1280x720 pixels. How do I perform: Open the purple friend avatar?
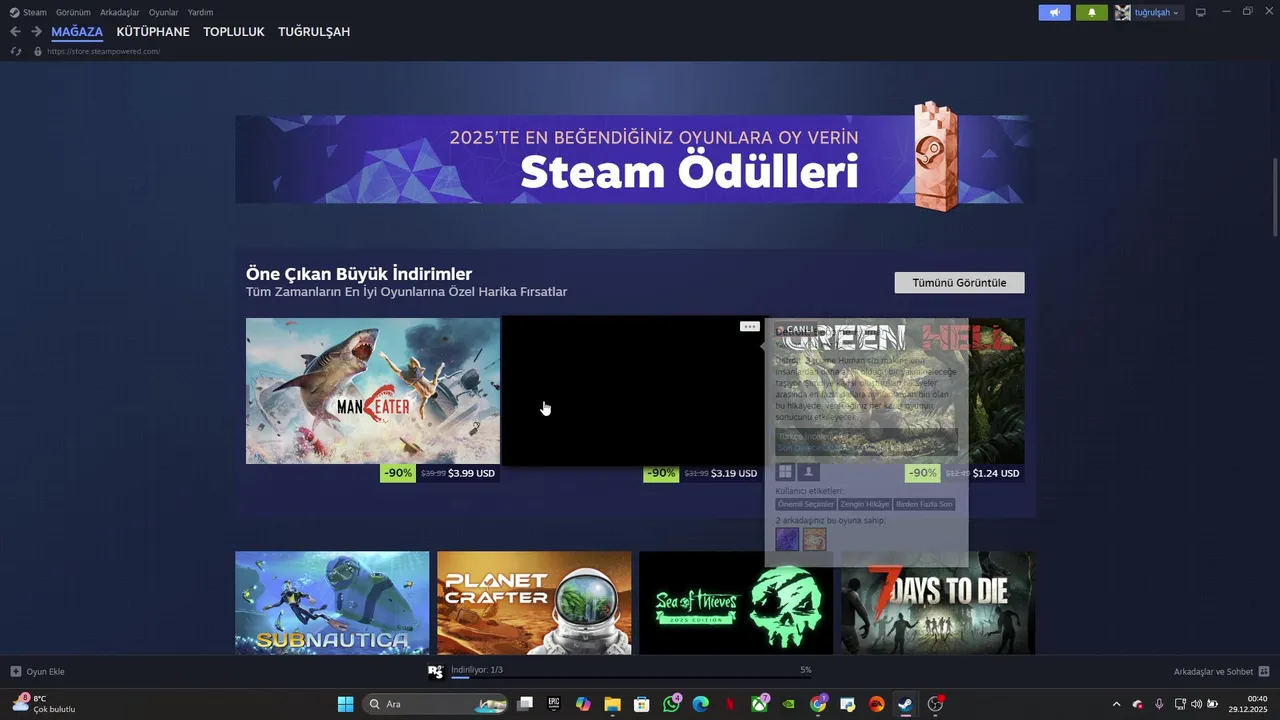[787, 540]
